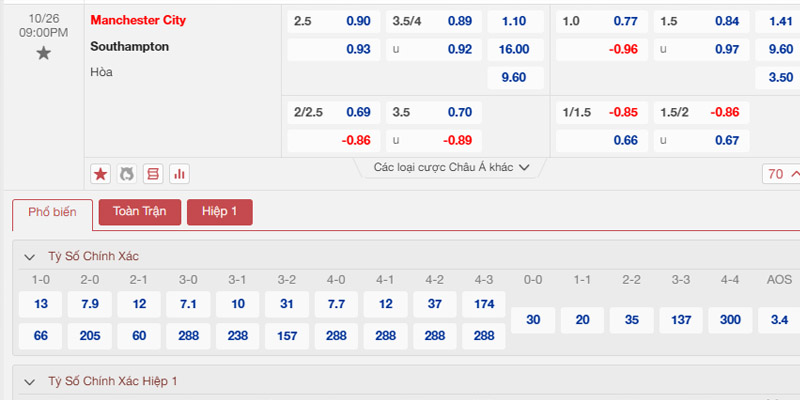Expand Các loại cược Châu Á khác

coord(452,167)
